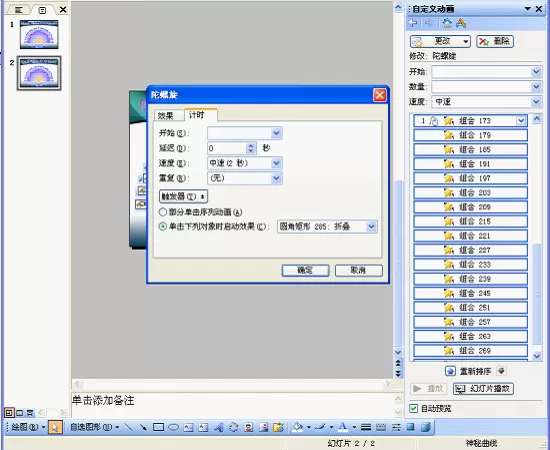The image size is (550, 450).
Task: Click the 延迟 seconds input field
Action: tap(227, 148)
